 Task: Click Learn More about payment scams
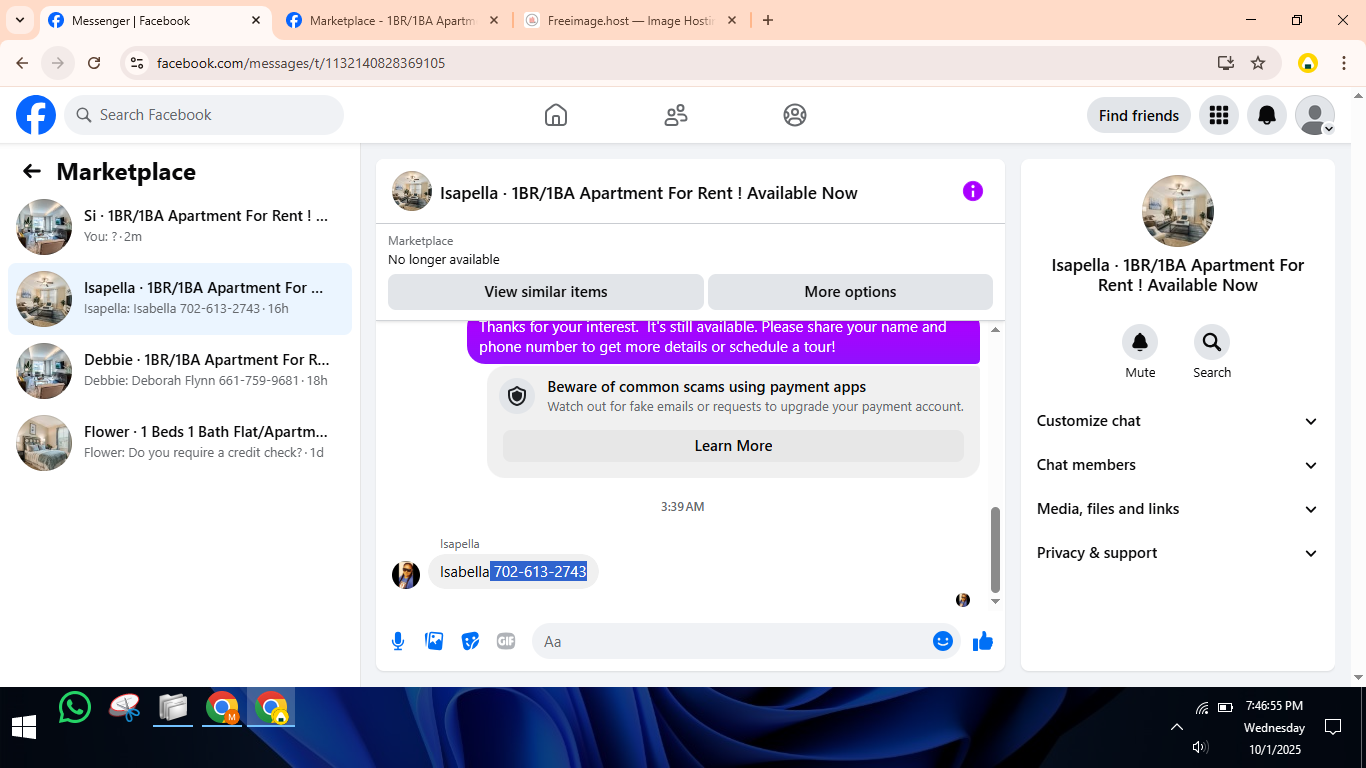(733, 446)
